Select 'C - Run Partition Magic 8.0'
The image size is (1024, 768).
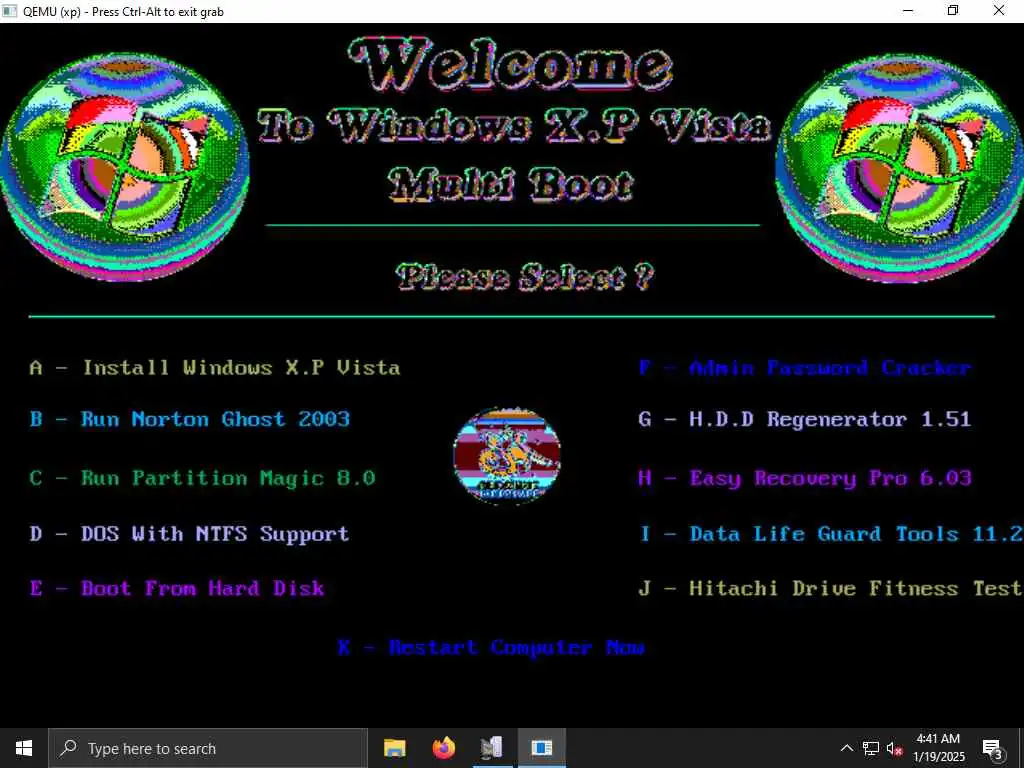[202, 478]
